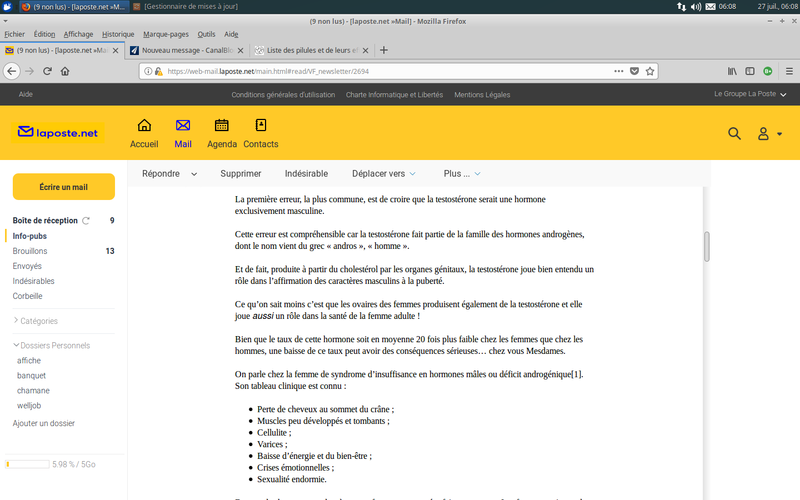Open the Plus ... dropdown
Image resolution: width=800 pixels, height=500 pixels.
(x=462, y=174)
